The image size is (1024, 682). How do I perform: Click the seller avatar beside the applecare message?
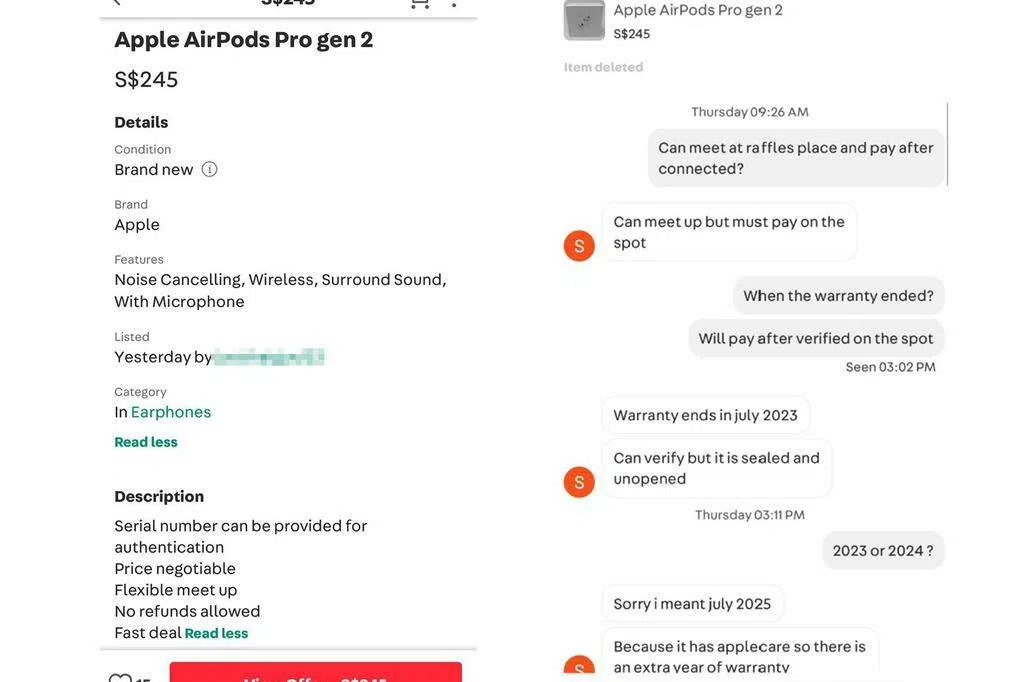(x=579, y=668)
